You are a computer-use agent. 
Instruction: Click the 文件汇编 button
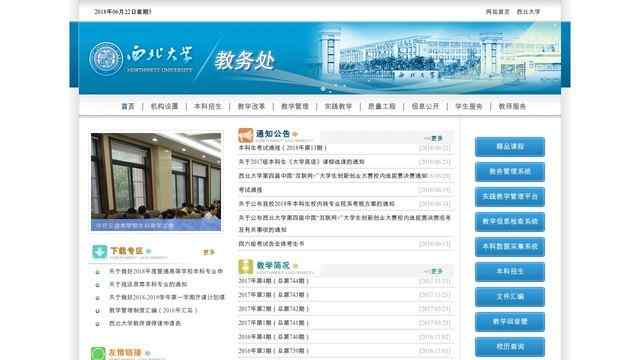coord(510,297)
